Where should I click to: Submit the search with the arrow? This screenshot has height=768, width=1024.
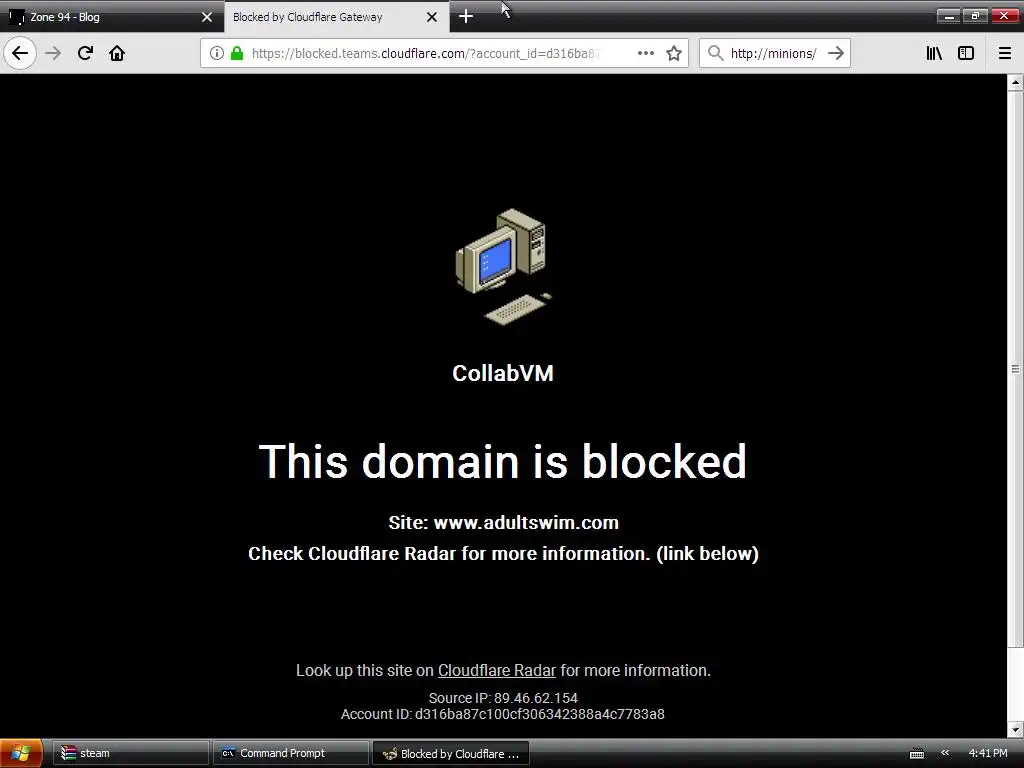836,53
